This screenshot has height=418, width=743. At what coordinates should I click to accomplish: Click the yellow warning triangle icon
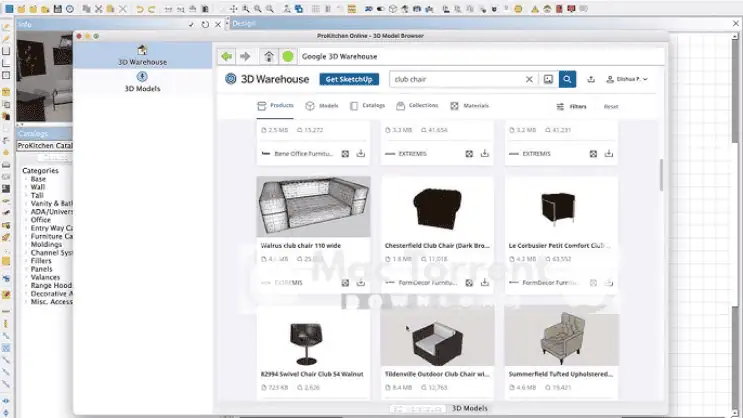(x=535, y=9)
